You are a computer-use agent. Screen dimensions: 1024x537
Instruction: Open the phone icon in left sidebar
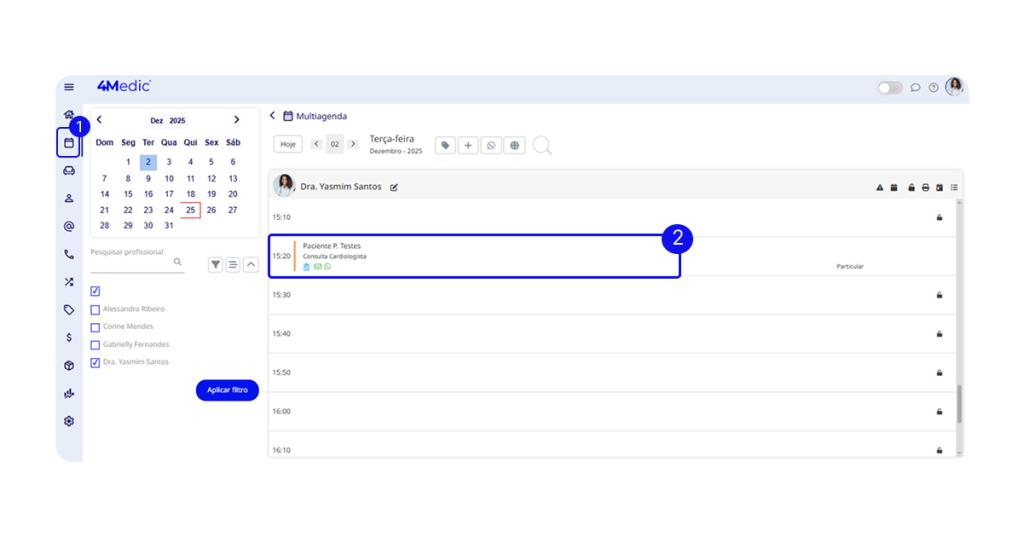(x=69, y=254)
